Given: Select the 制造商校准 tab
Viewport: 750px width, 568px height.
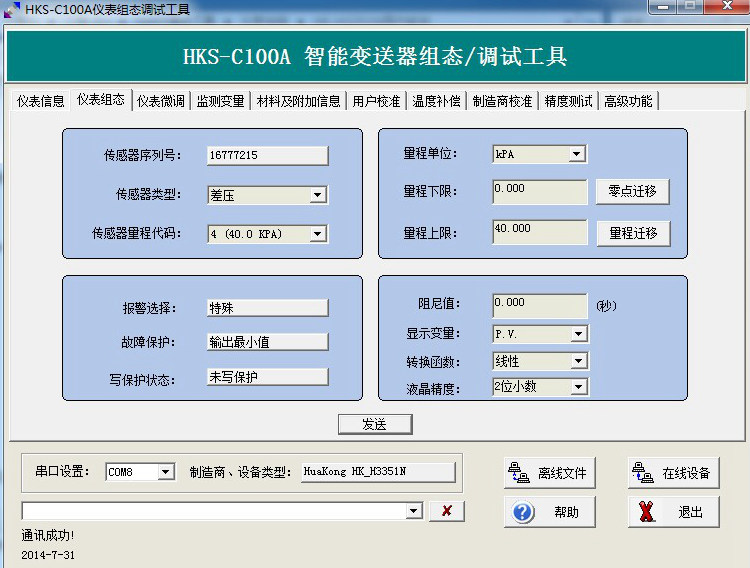Looking at the screenshot, I should click(502, 101).
